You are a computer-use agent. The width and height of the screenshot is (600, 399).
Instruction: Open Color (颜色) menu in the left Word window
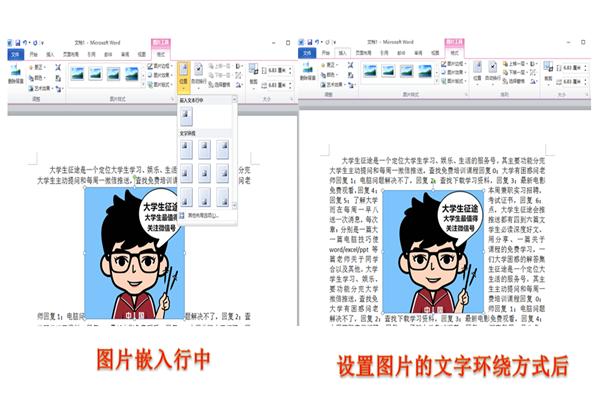(x=38, y=78)
